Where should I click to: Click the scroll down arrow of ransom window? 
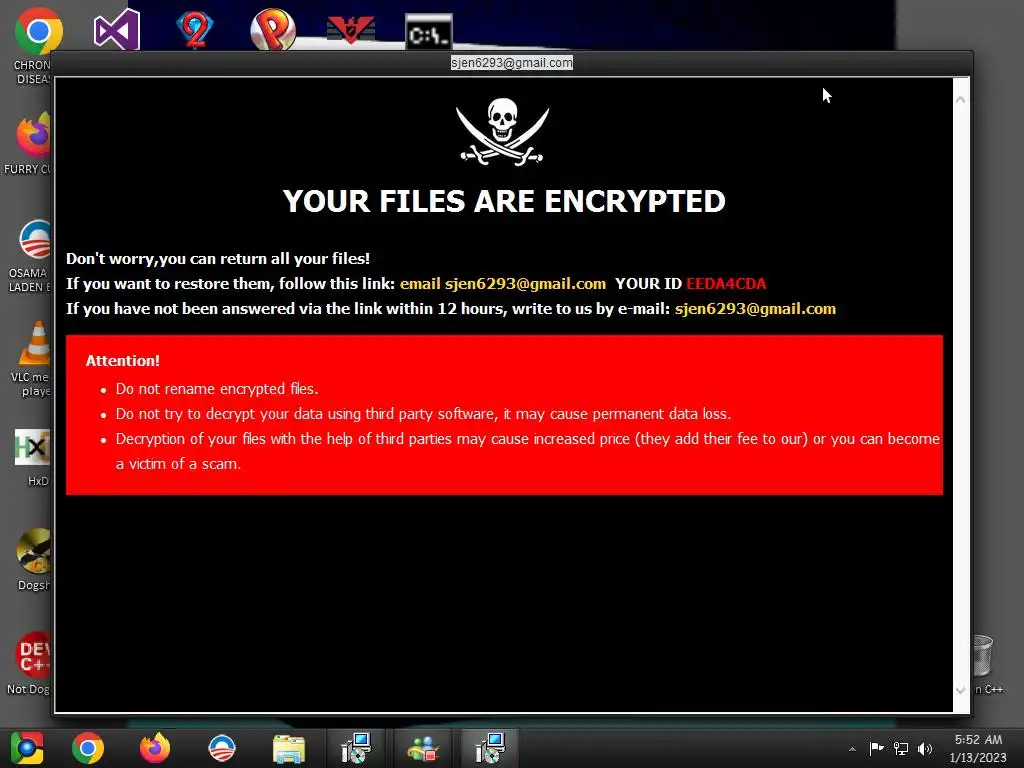tap(961, 690)
